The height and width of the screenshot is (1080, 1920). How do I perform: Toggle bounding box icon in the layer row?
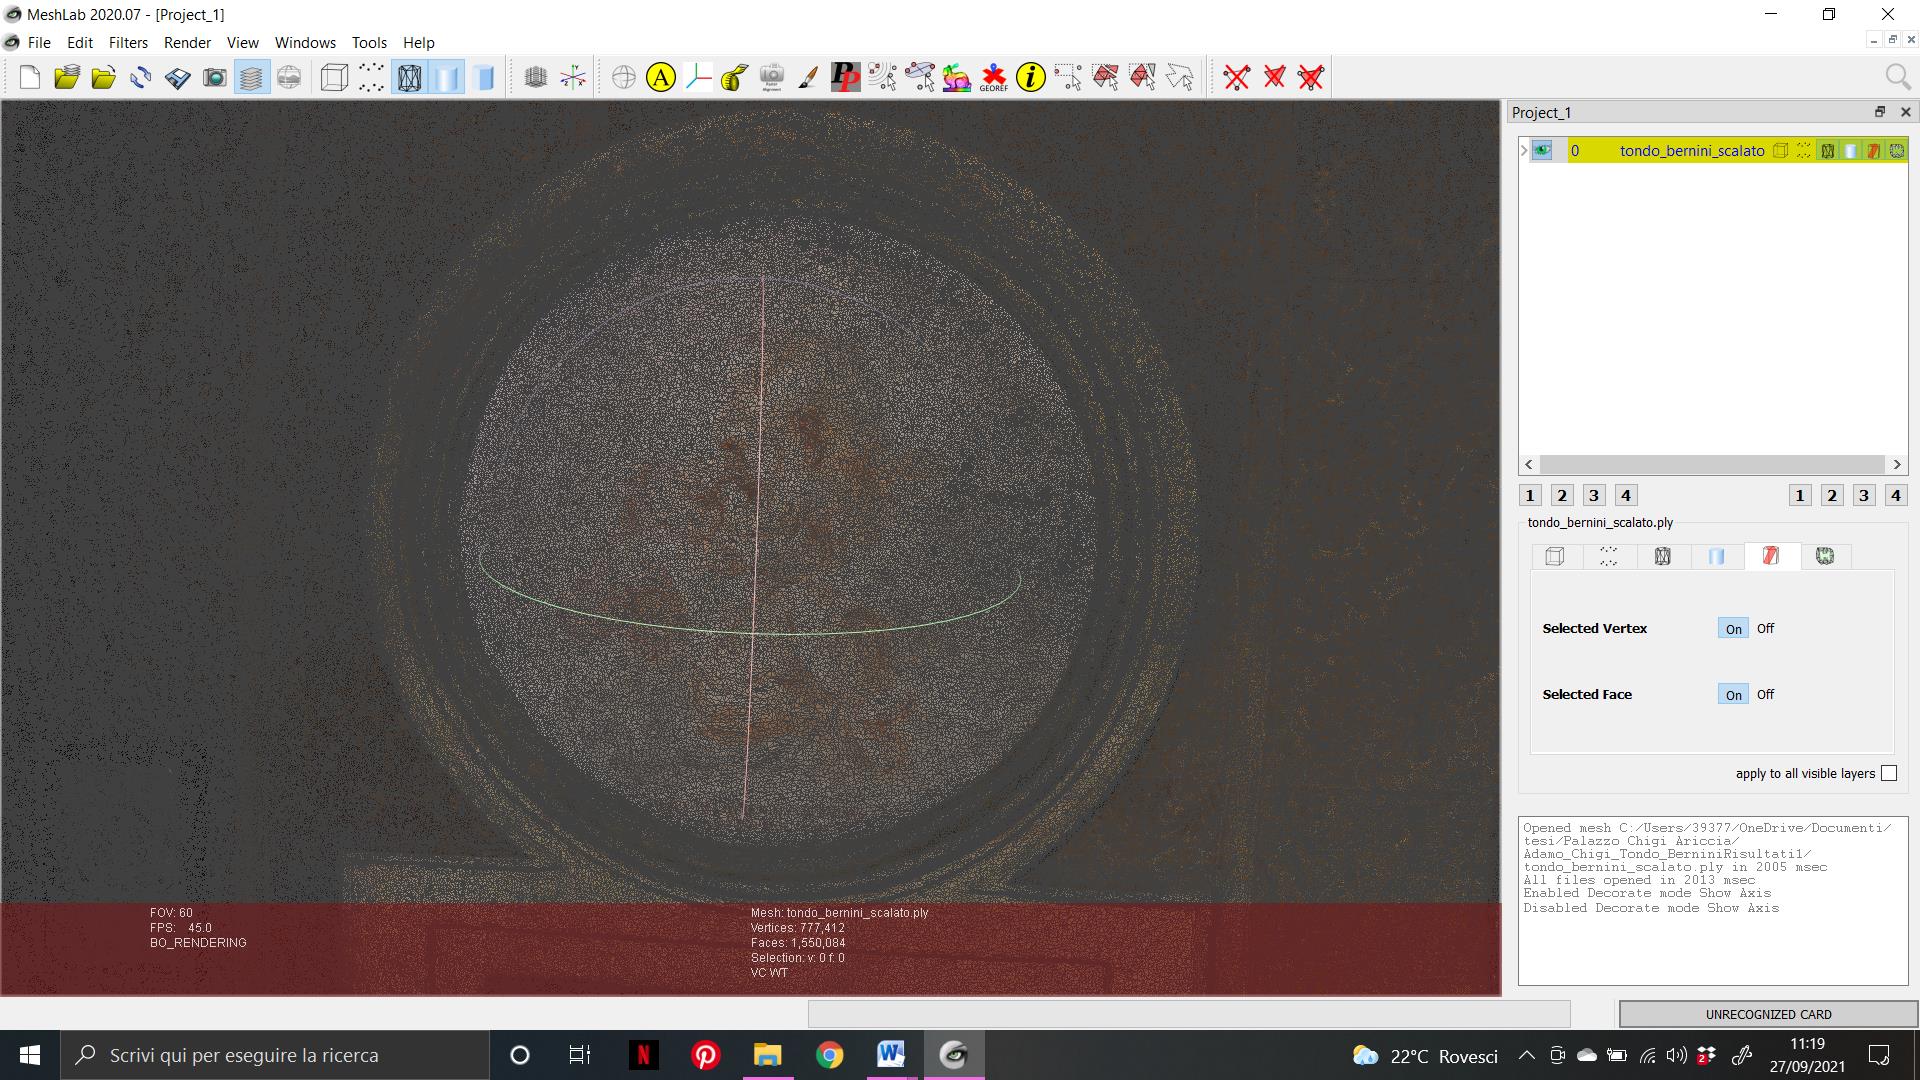[1781, 151]
